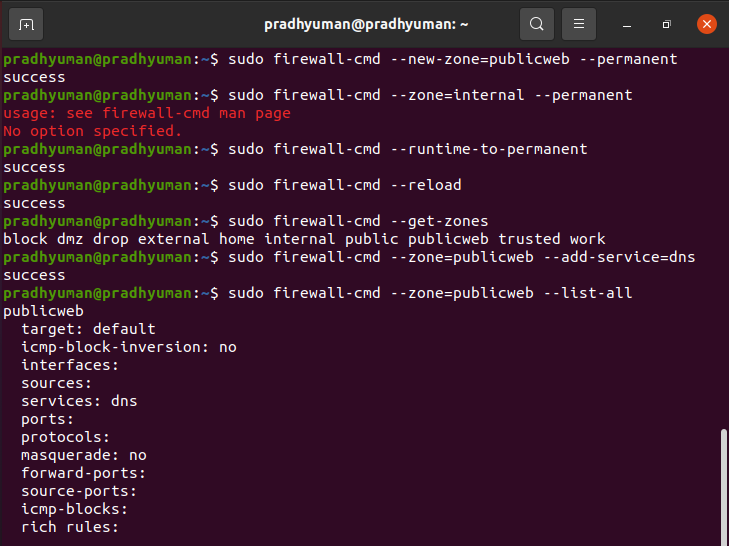This screenshot has width=729, height=546.
Task: Click the --list-all command line
Action: (x=318, y=293)
